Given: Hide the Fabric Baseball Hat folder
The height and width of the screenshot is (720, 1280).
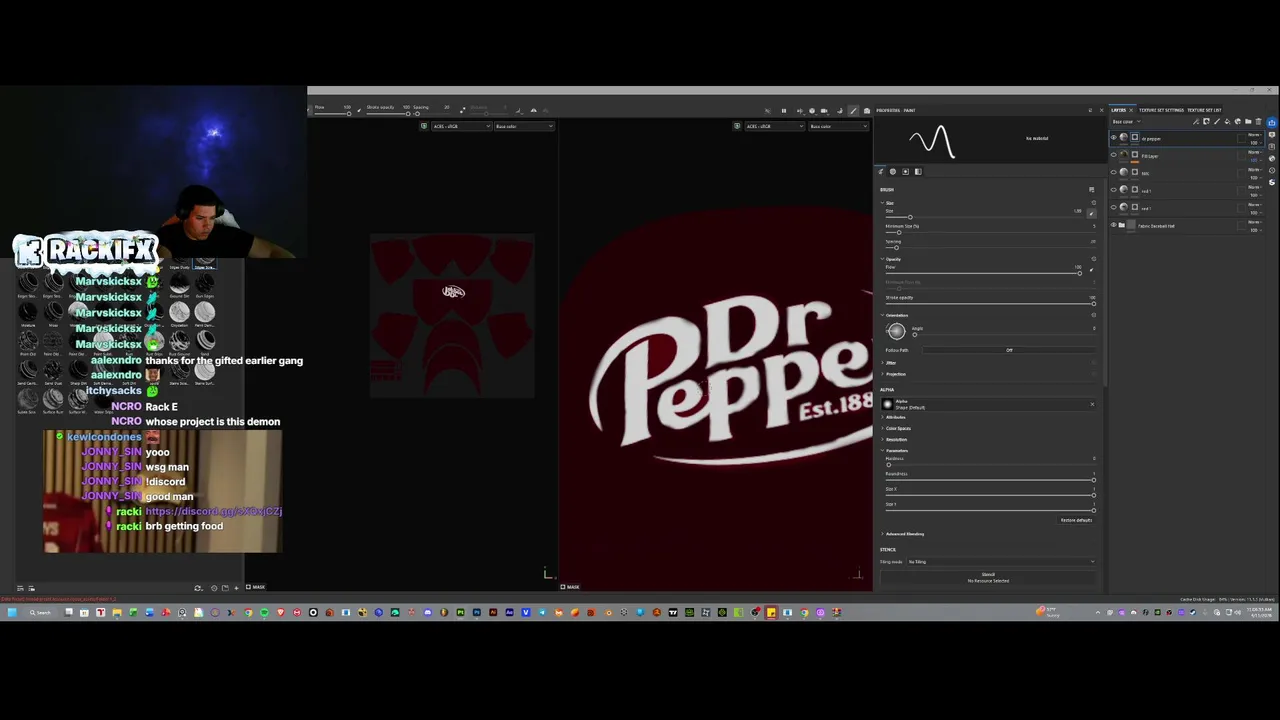Looking at the screenshot, I should tap(1113, 225).
